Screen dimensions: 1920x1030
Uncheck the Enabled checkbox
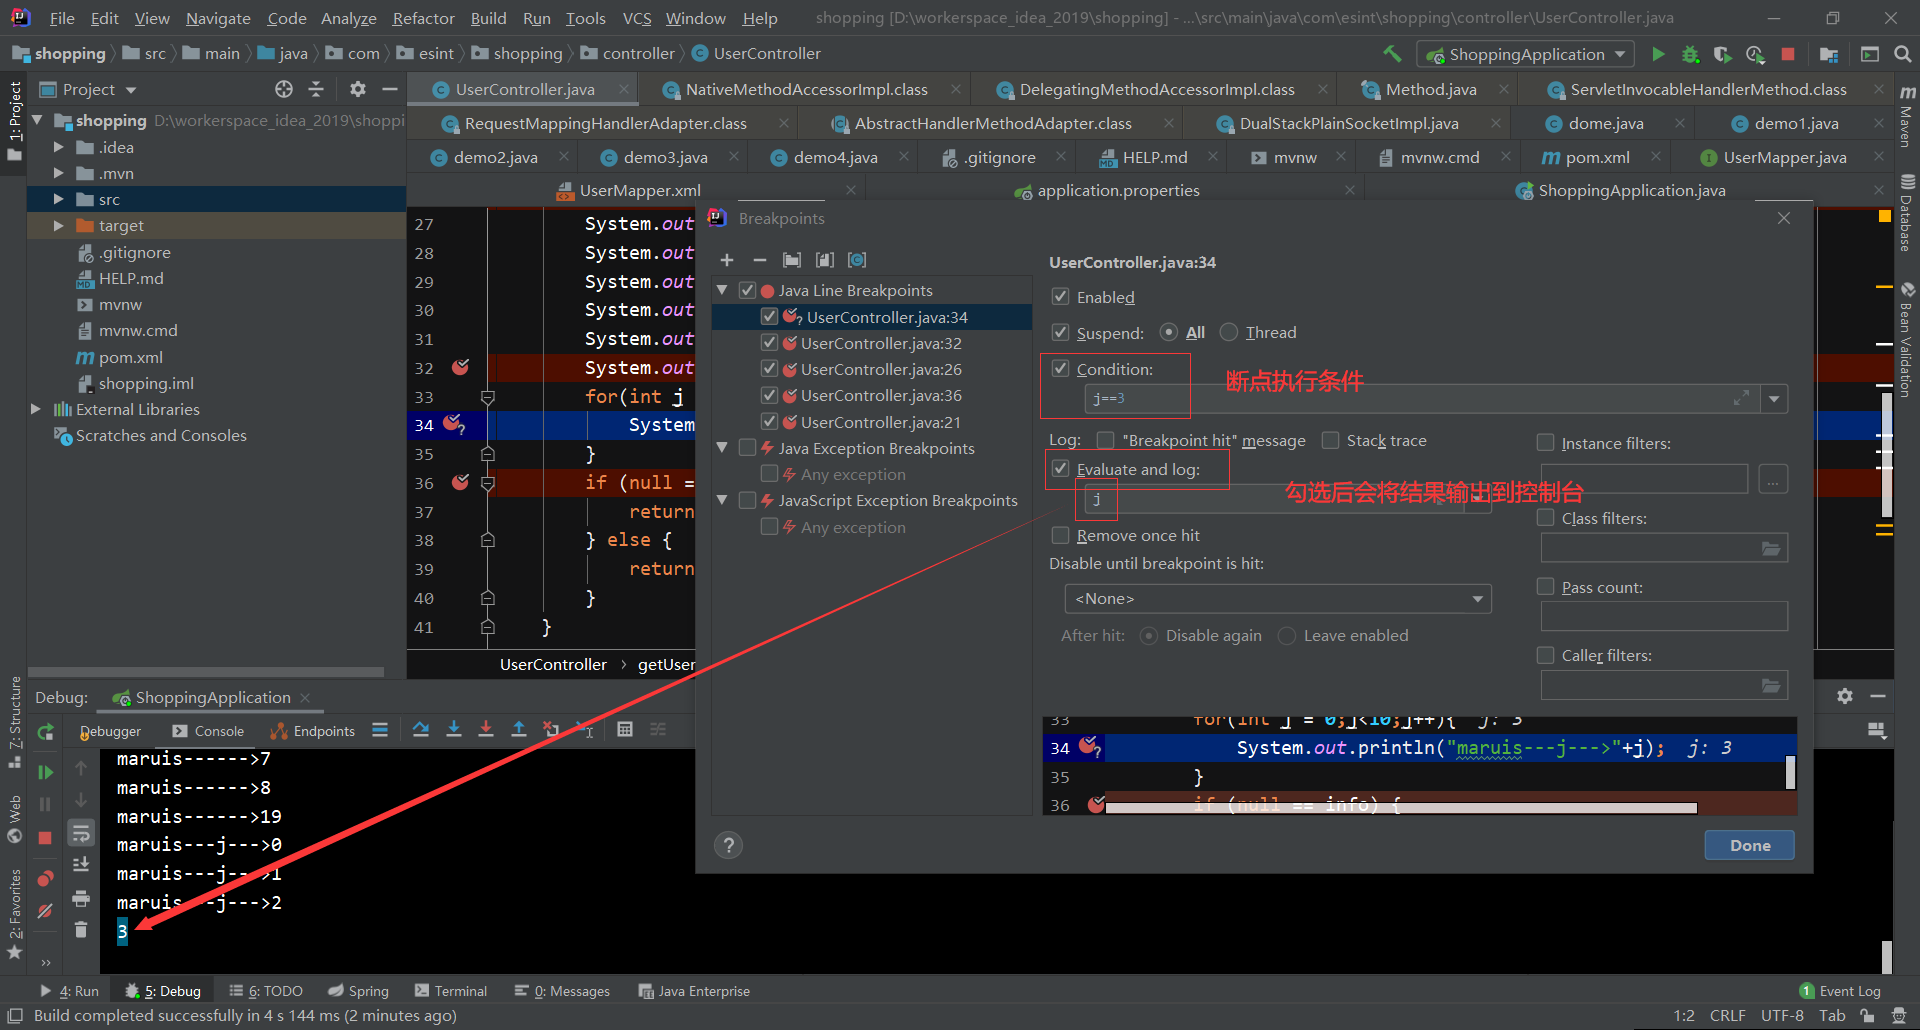coord(1060,296)
